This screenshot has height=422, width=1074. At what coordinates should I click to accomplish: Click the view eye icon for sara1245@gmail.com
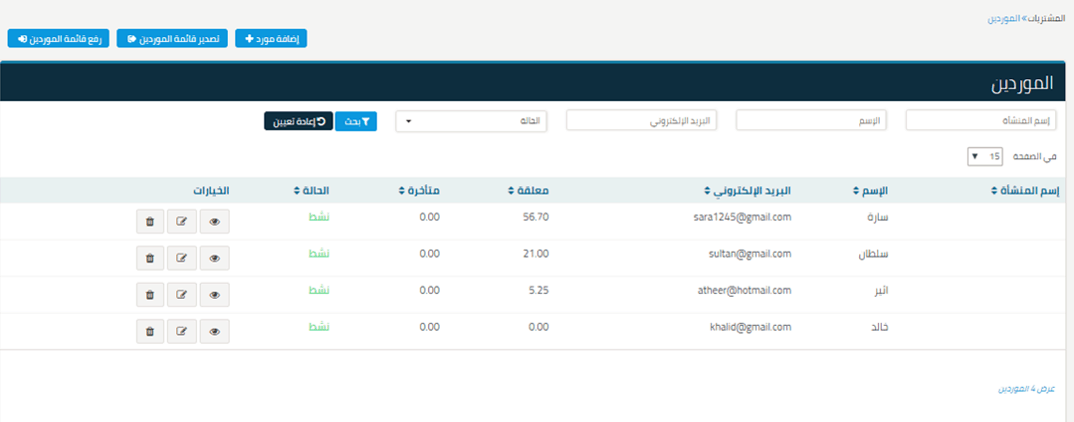pos(214,221)
